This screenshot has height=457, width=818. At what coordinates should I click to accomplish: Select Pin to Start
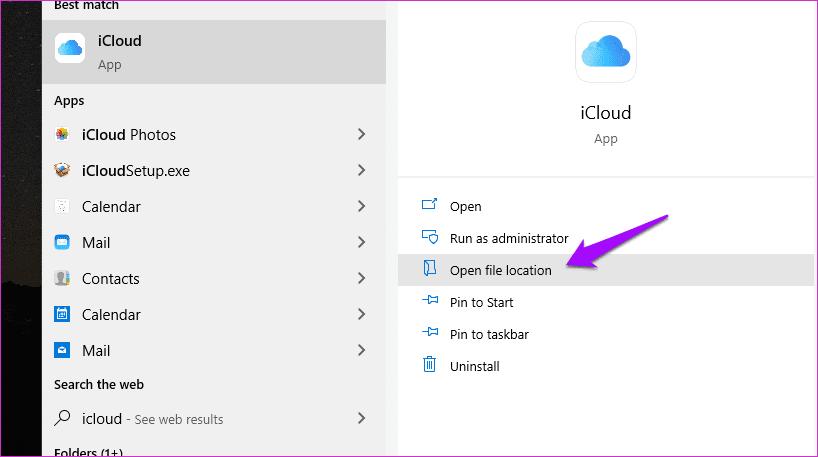pos(606,302)
